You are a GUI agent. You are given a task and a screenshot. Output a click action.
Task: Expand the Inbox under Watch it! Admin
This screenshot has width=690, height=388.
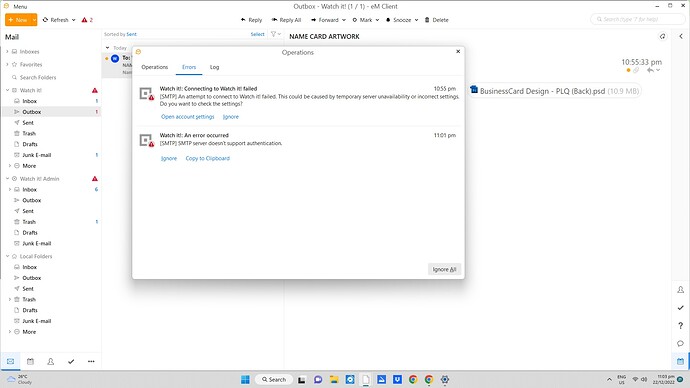[x=10, y=190]
